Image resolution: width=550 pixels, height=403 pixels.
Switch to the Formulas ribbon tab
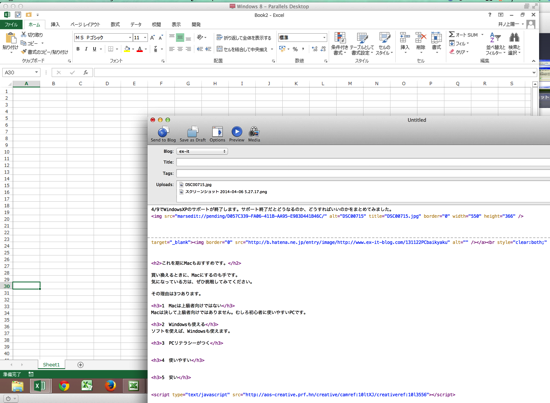pos(115,25)
